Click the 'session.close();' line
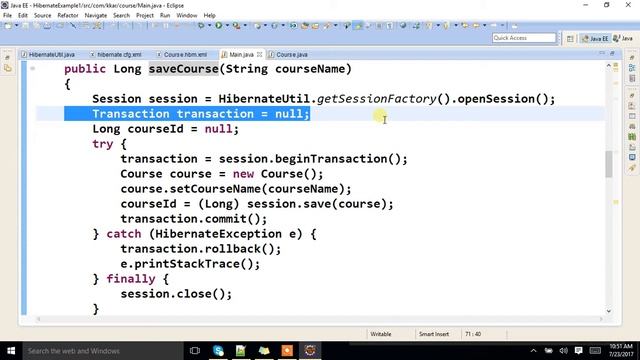 click(176, 294)
